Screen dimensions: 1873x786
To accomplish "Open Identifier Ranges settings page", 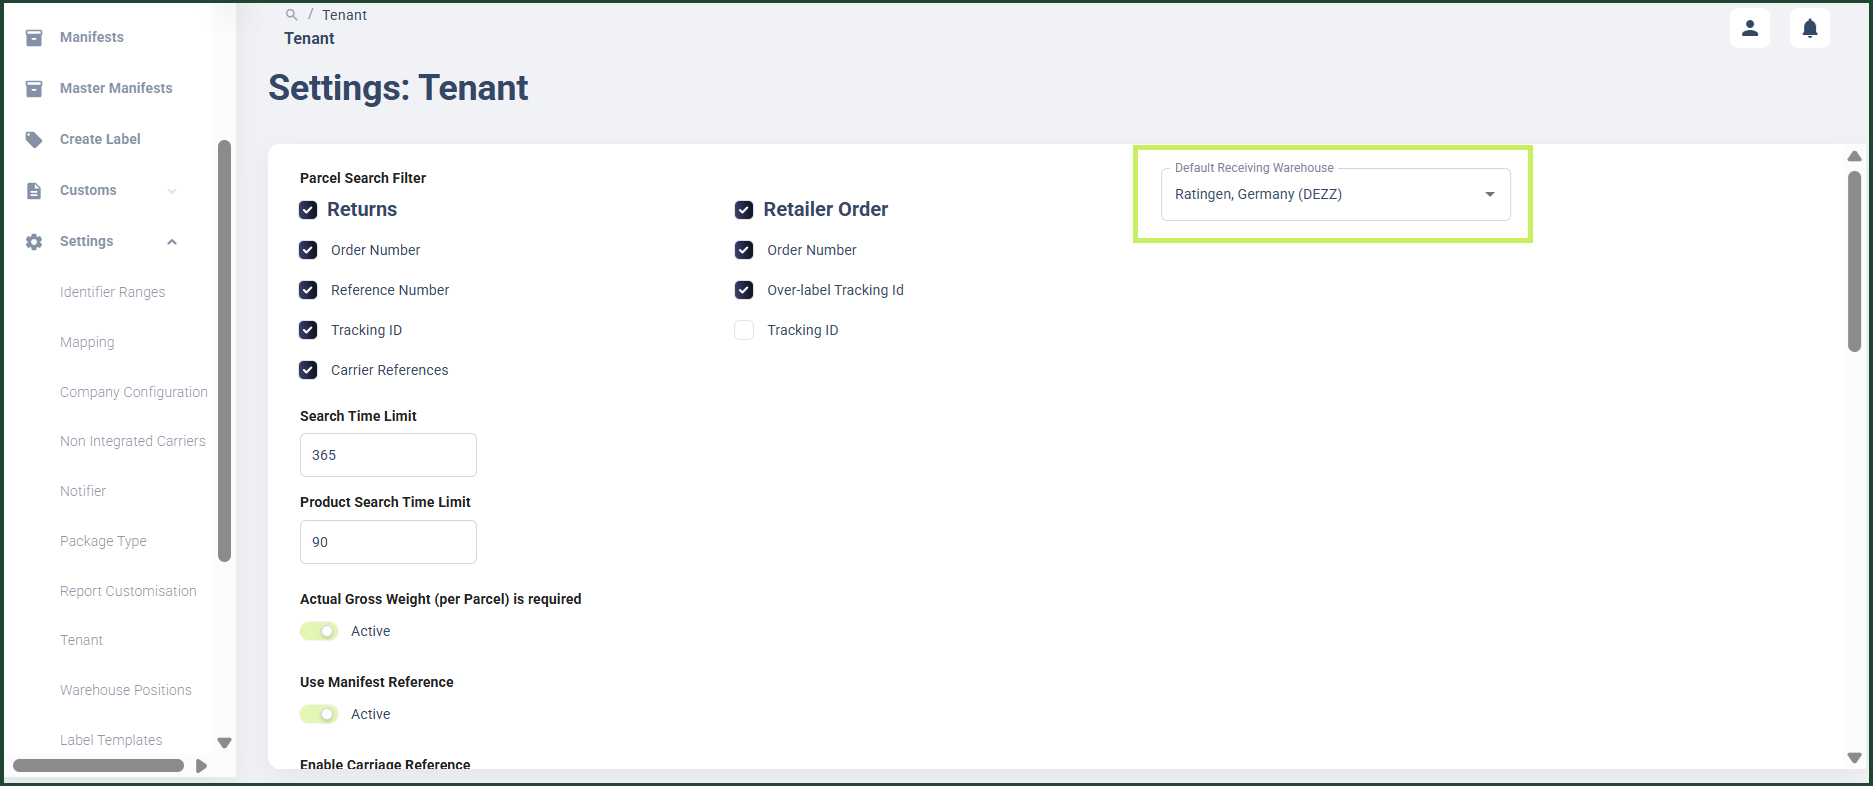I will 113,292.
